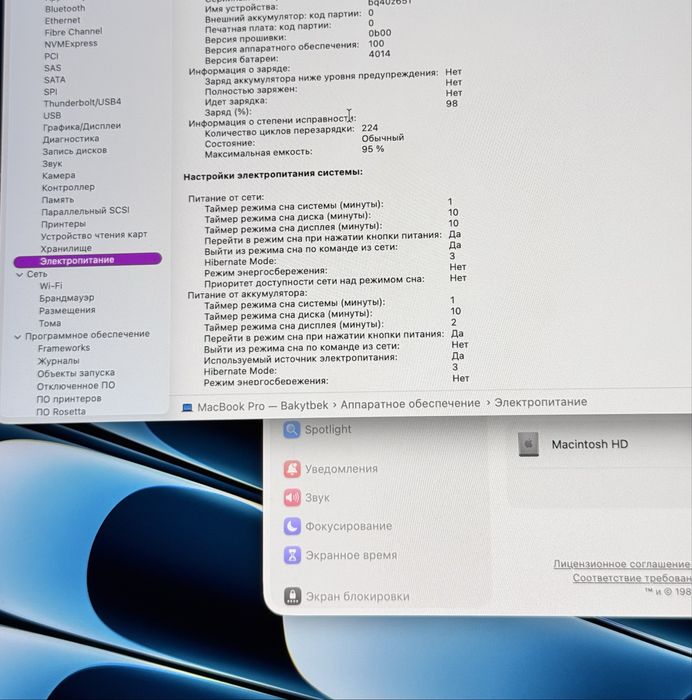Open Экранное время in settings sidebar
This screenshot has width=692, height=700.
click(351, 555)
